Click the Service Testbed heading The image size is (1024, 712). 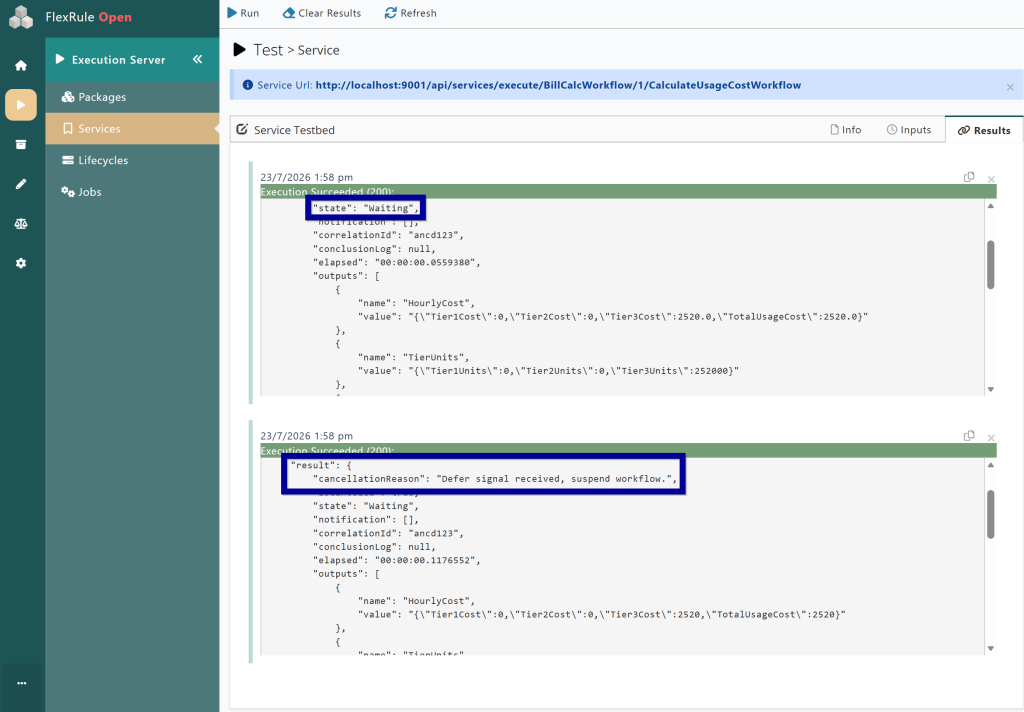294,130
